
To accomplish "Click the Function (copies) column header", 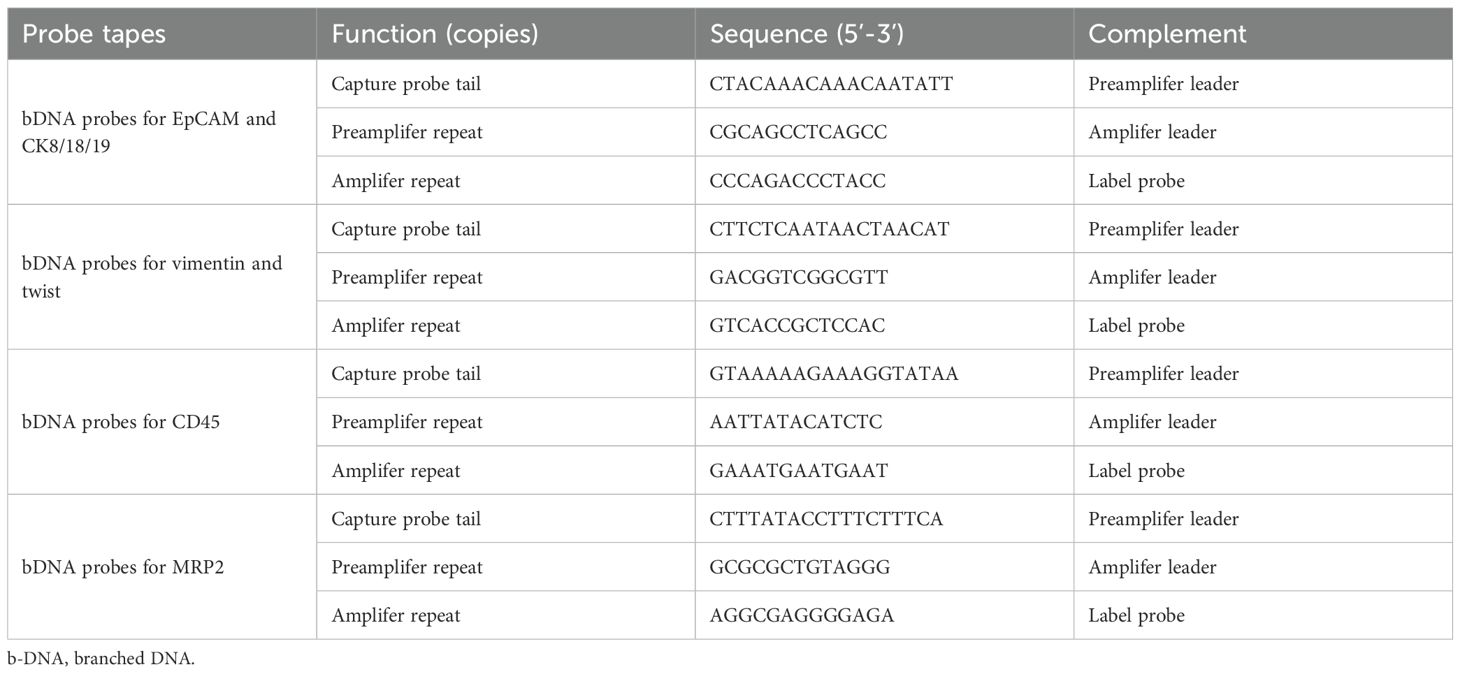I will pos(435,34).
